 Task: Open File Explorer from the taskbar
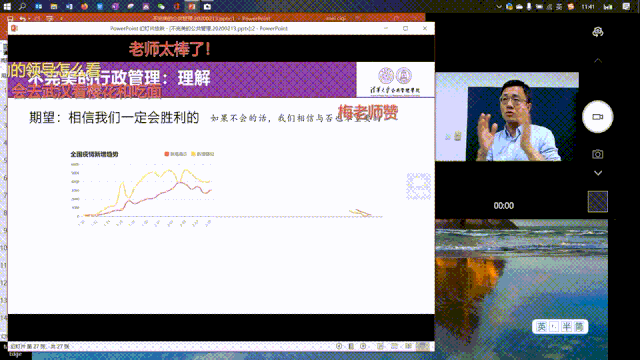click(x=54, y=7)
